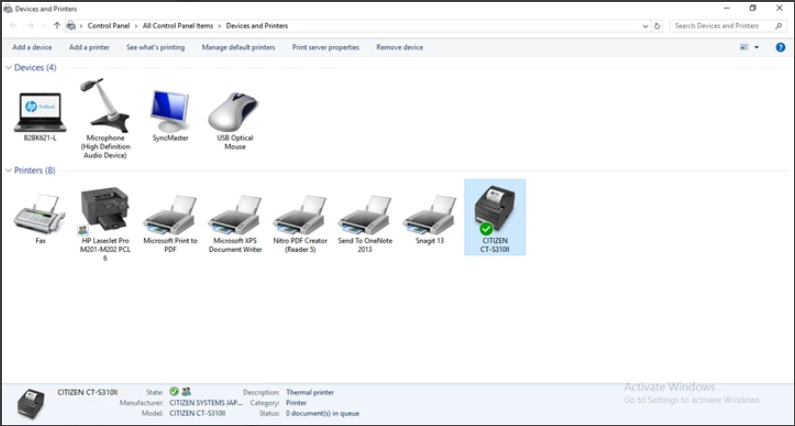This screenshot has height=426, width=795.
Task: Click the Devices and Printers title bar icon
Action: point(8,9)
